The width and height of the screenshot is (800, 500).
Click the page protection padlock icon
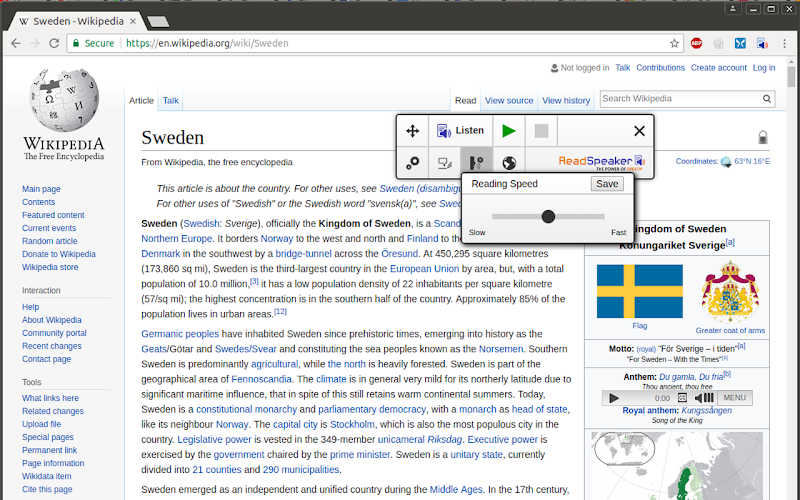[763, 137]
